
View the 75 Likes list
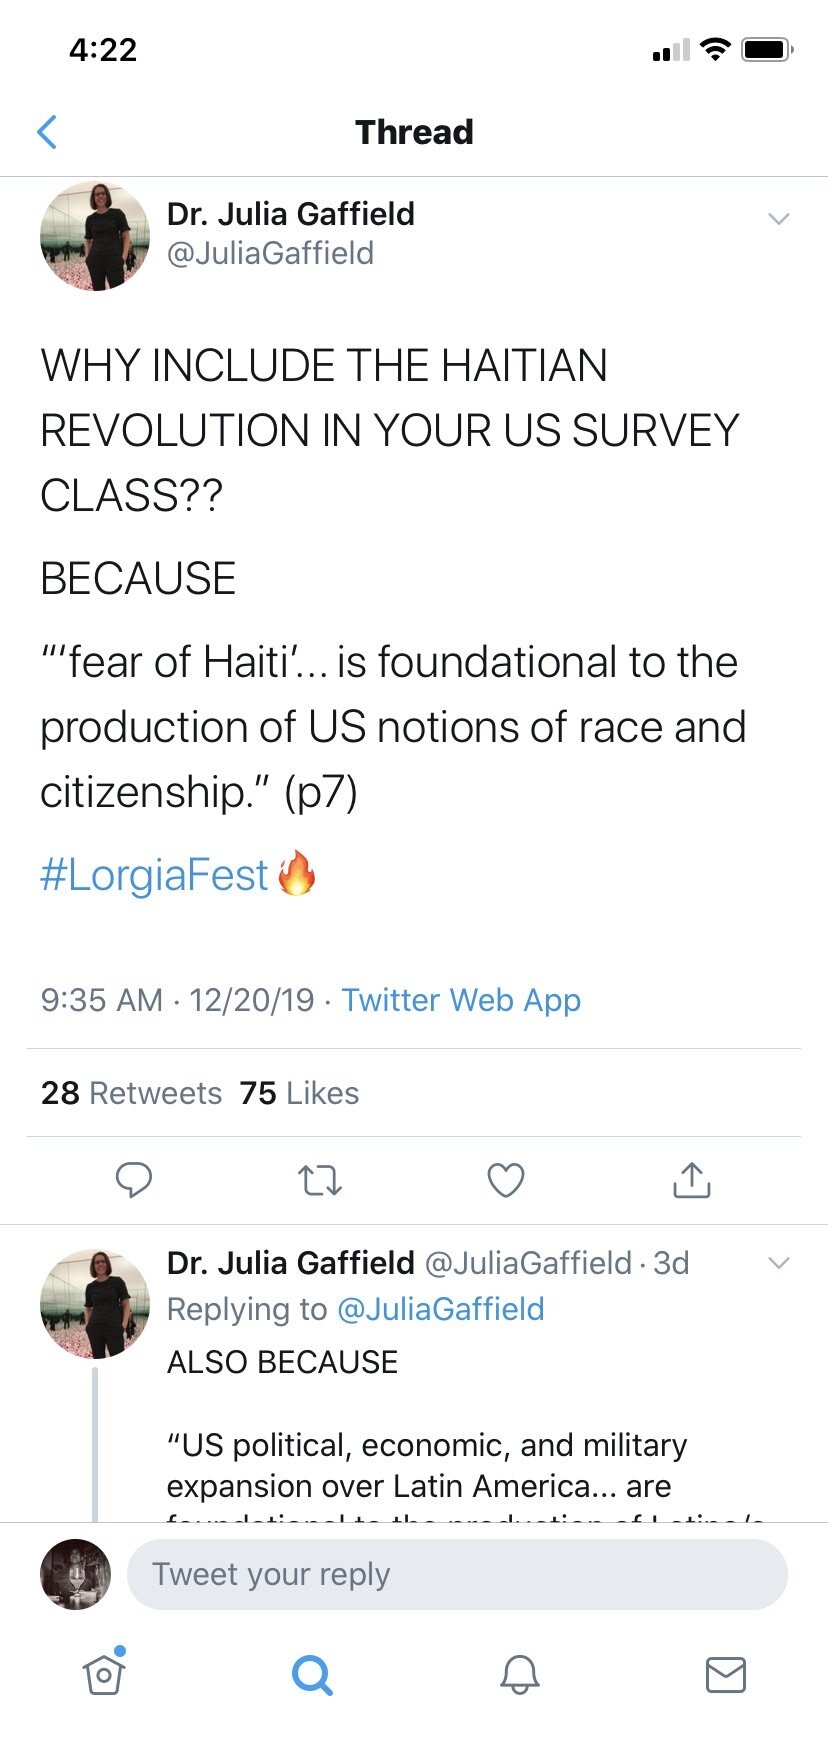point(299,1093)
